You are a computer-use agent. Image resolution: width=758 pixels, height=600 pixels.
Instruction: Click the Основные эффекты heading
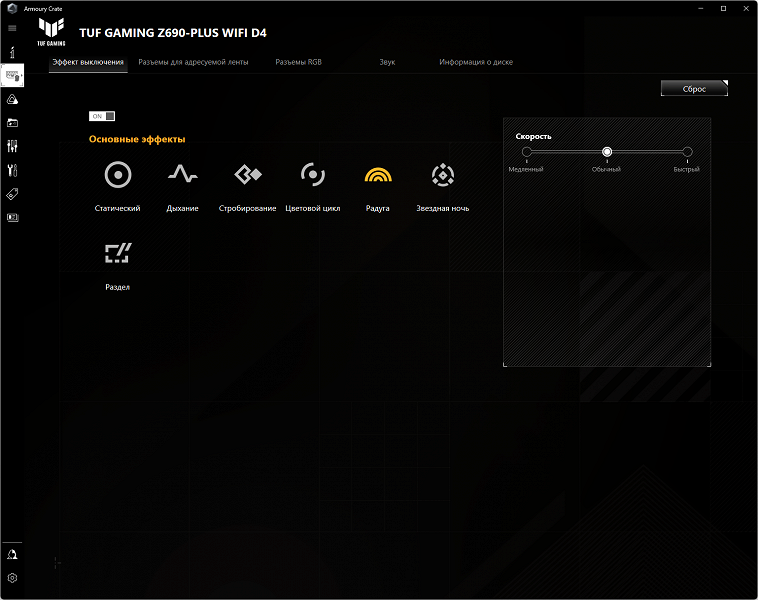(137, 139)
